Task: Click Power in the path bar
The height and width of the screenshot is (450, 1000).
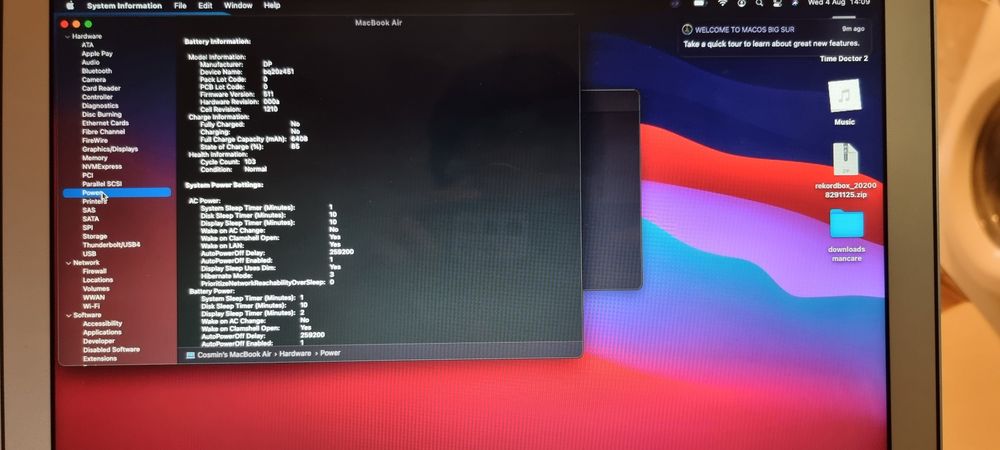Action: point(330,353)
